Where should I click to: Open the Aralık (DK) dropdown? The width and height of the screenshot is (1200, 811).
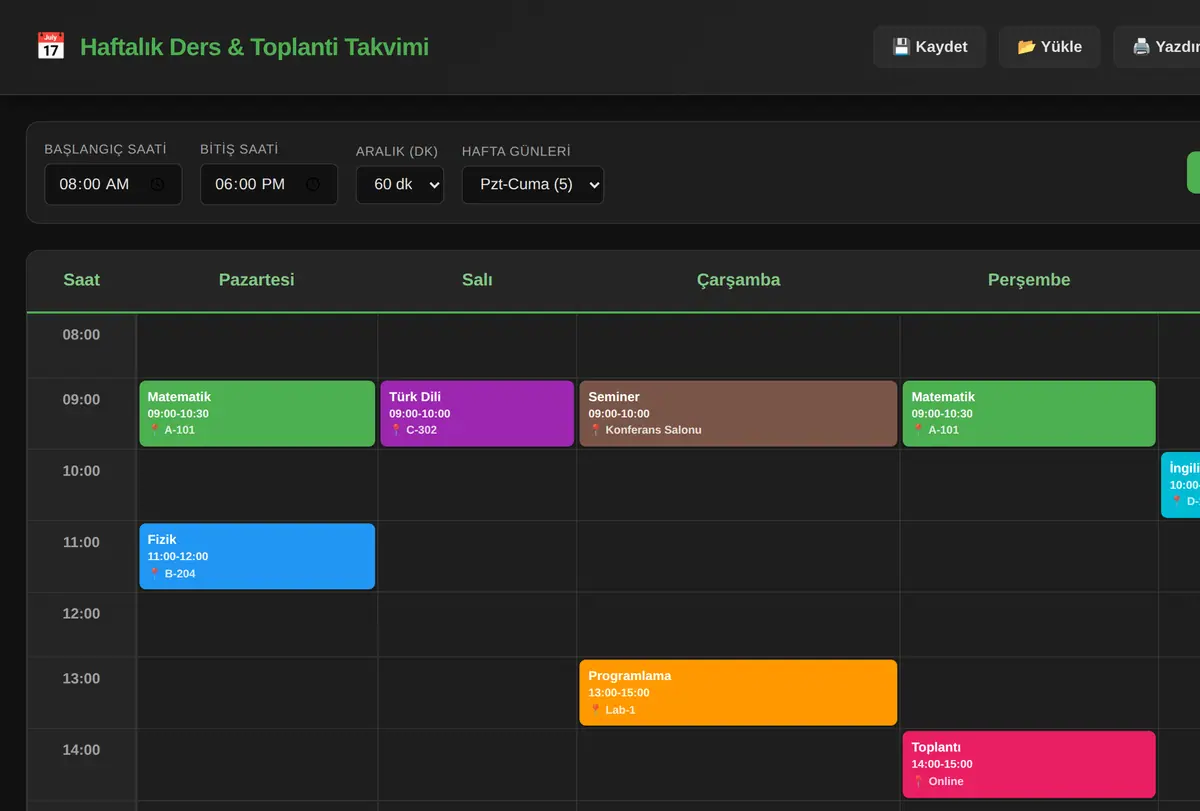click(400, 185)
